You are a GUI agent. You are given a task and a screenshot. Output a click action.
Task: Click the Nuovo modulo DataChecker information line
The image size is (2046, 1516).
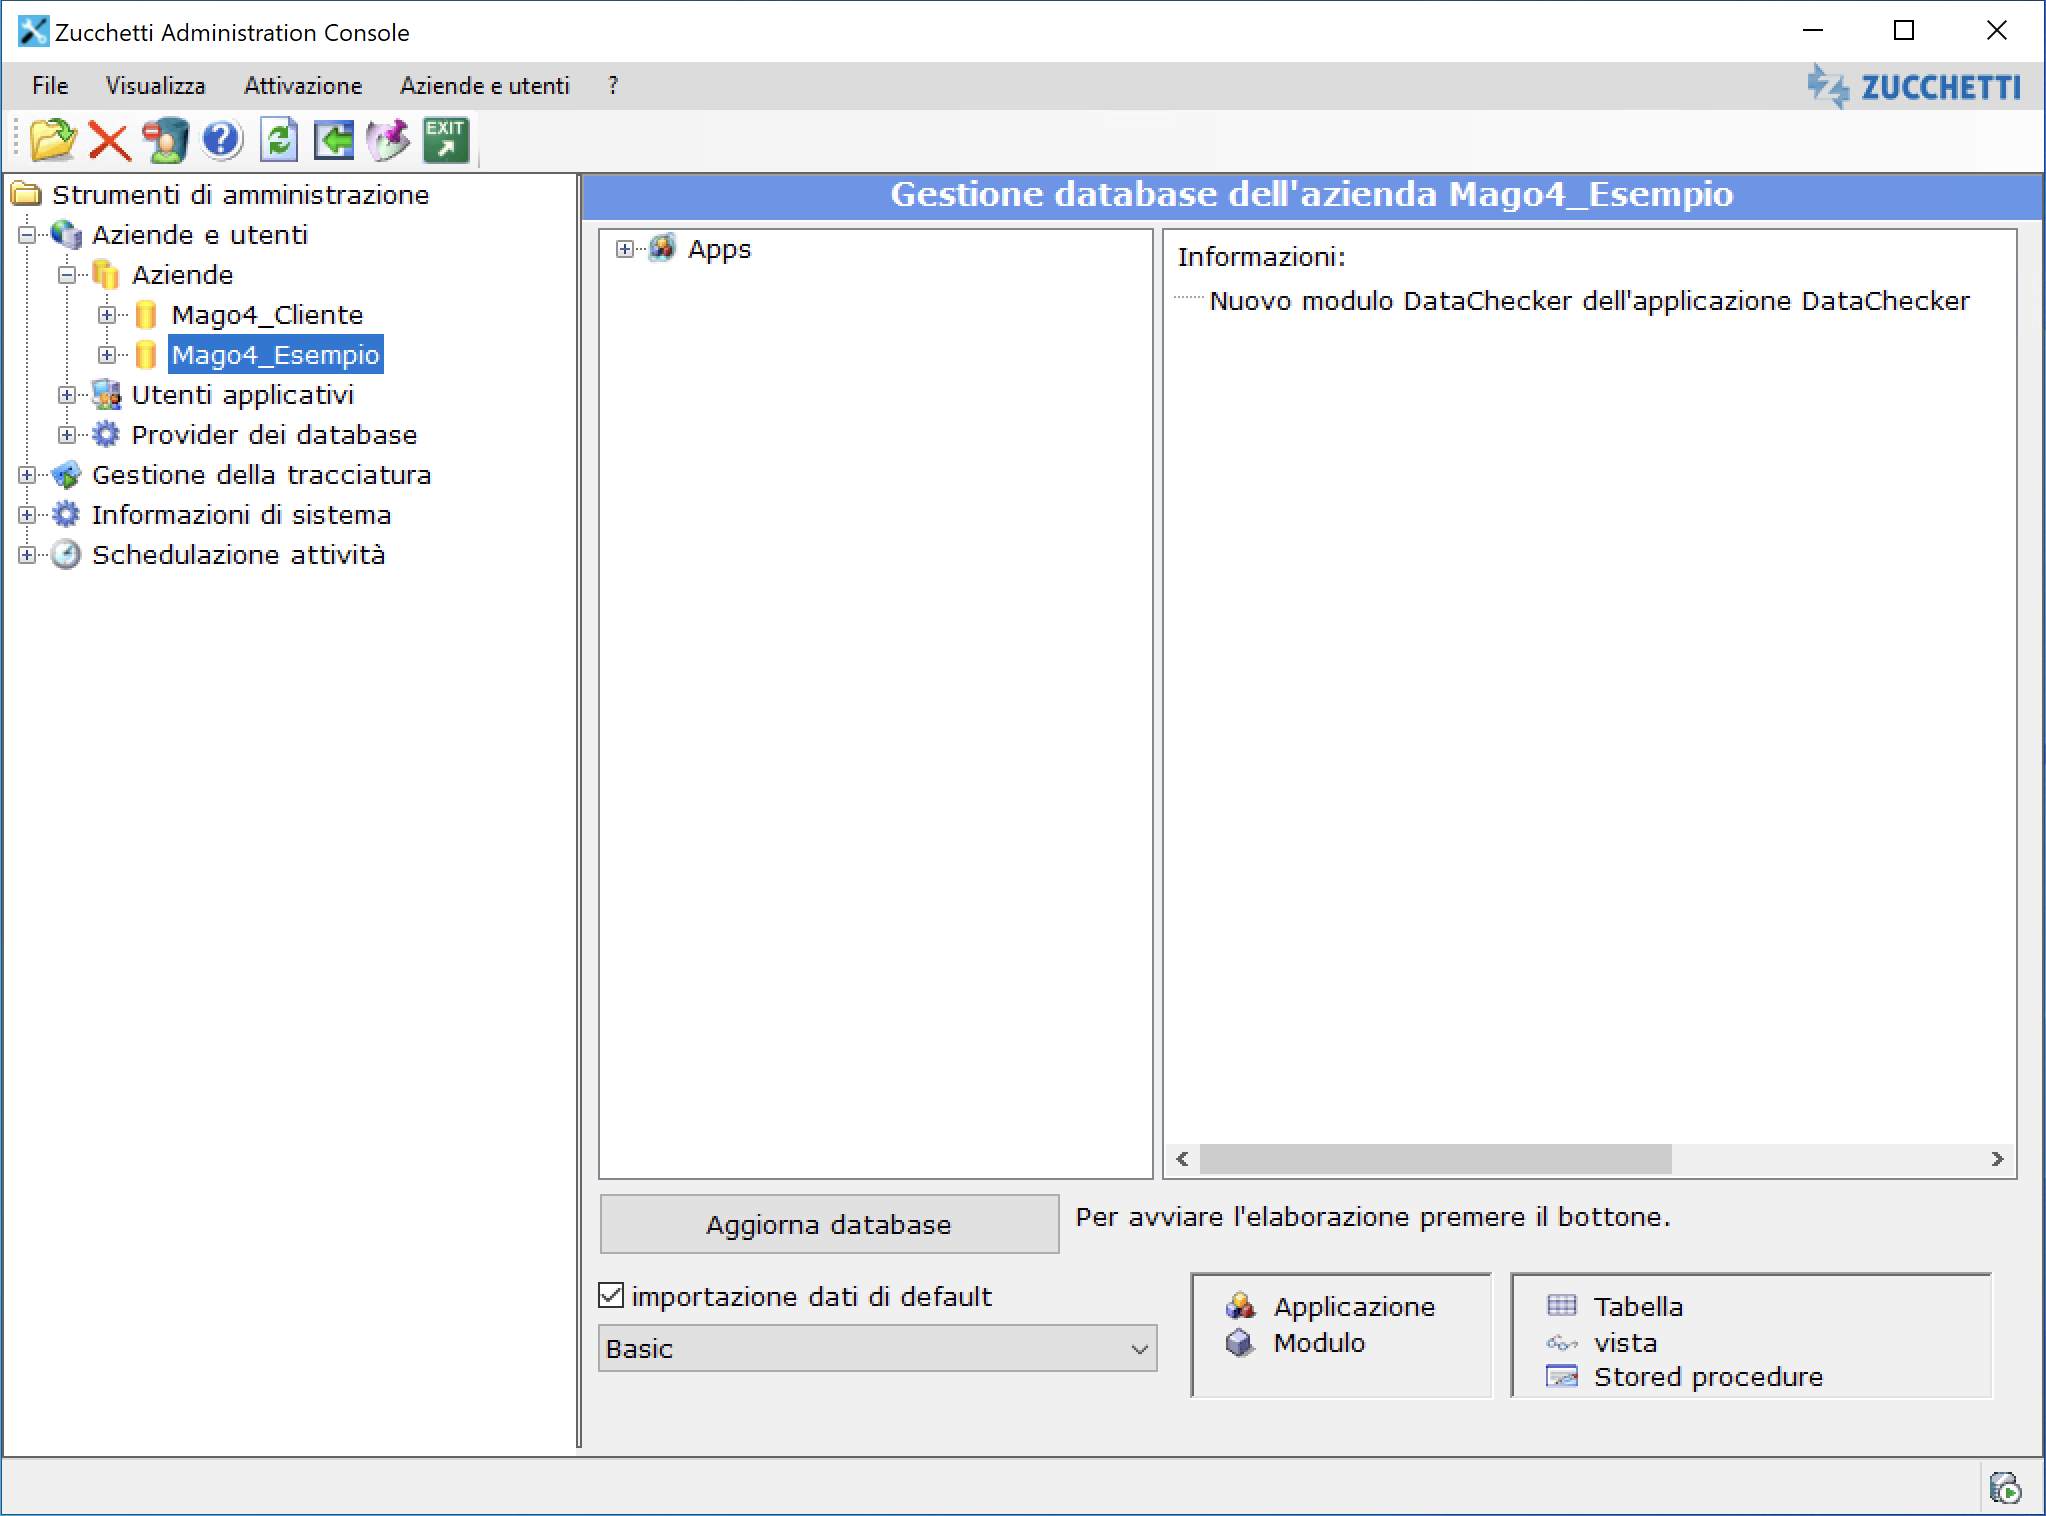(1589, 301)
